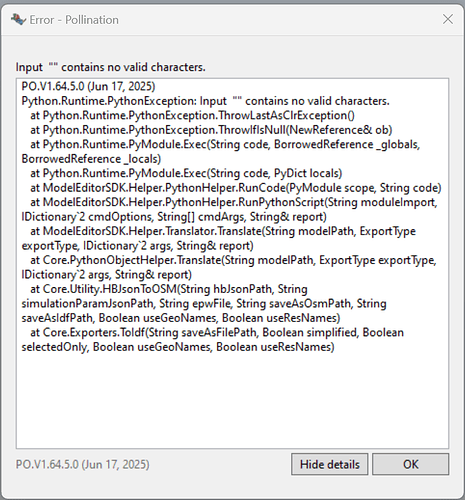Viewport: 465px width, 500px height.
Task: Click the version label at dialog bottom left
Action: pos(83,464)
